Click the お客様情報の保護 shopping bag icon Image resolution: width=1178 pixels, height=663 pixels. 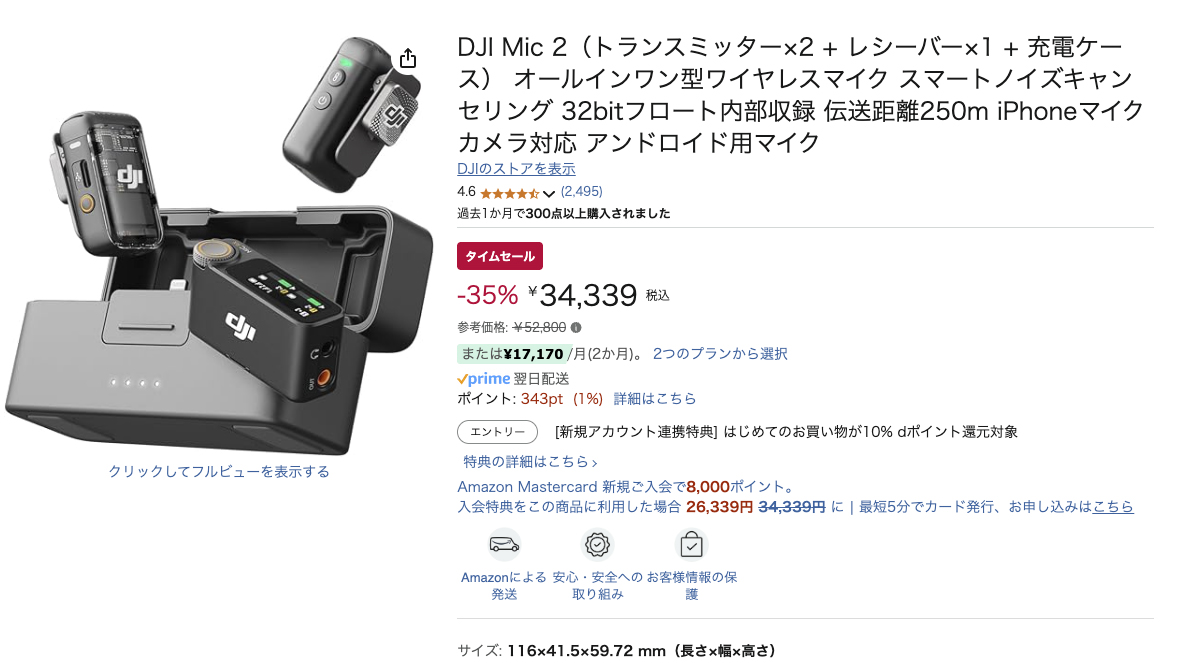click(691, 544)
